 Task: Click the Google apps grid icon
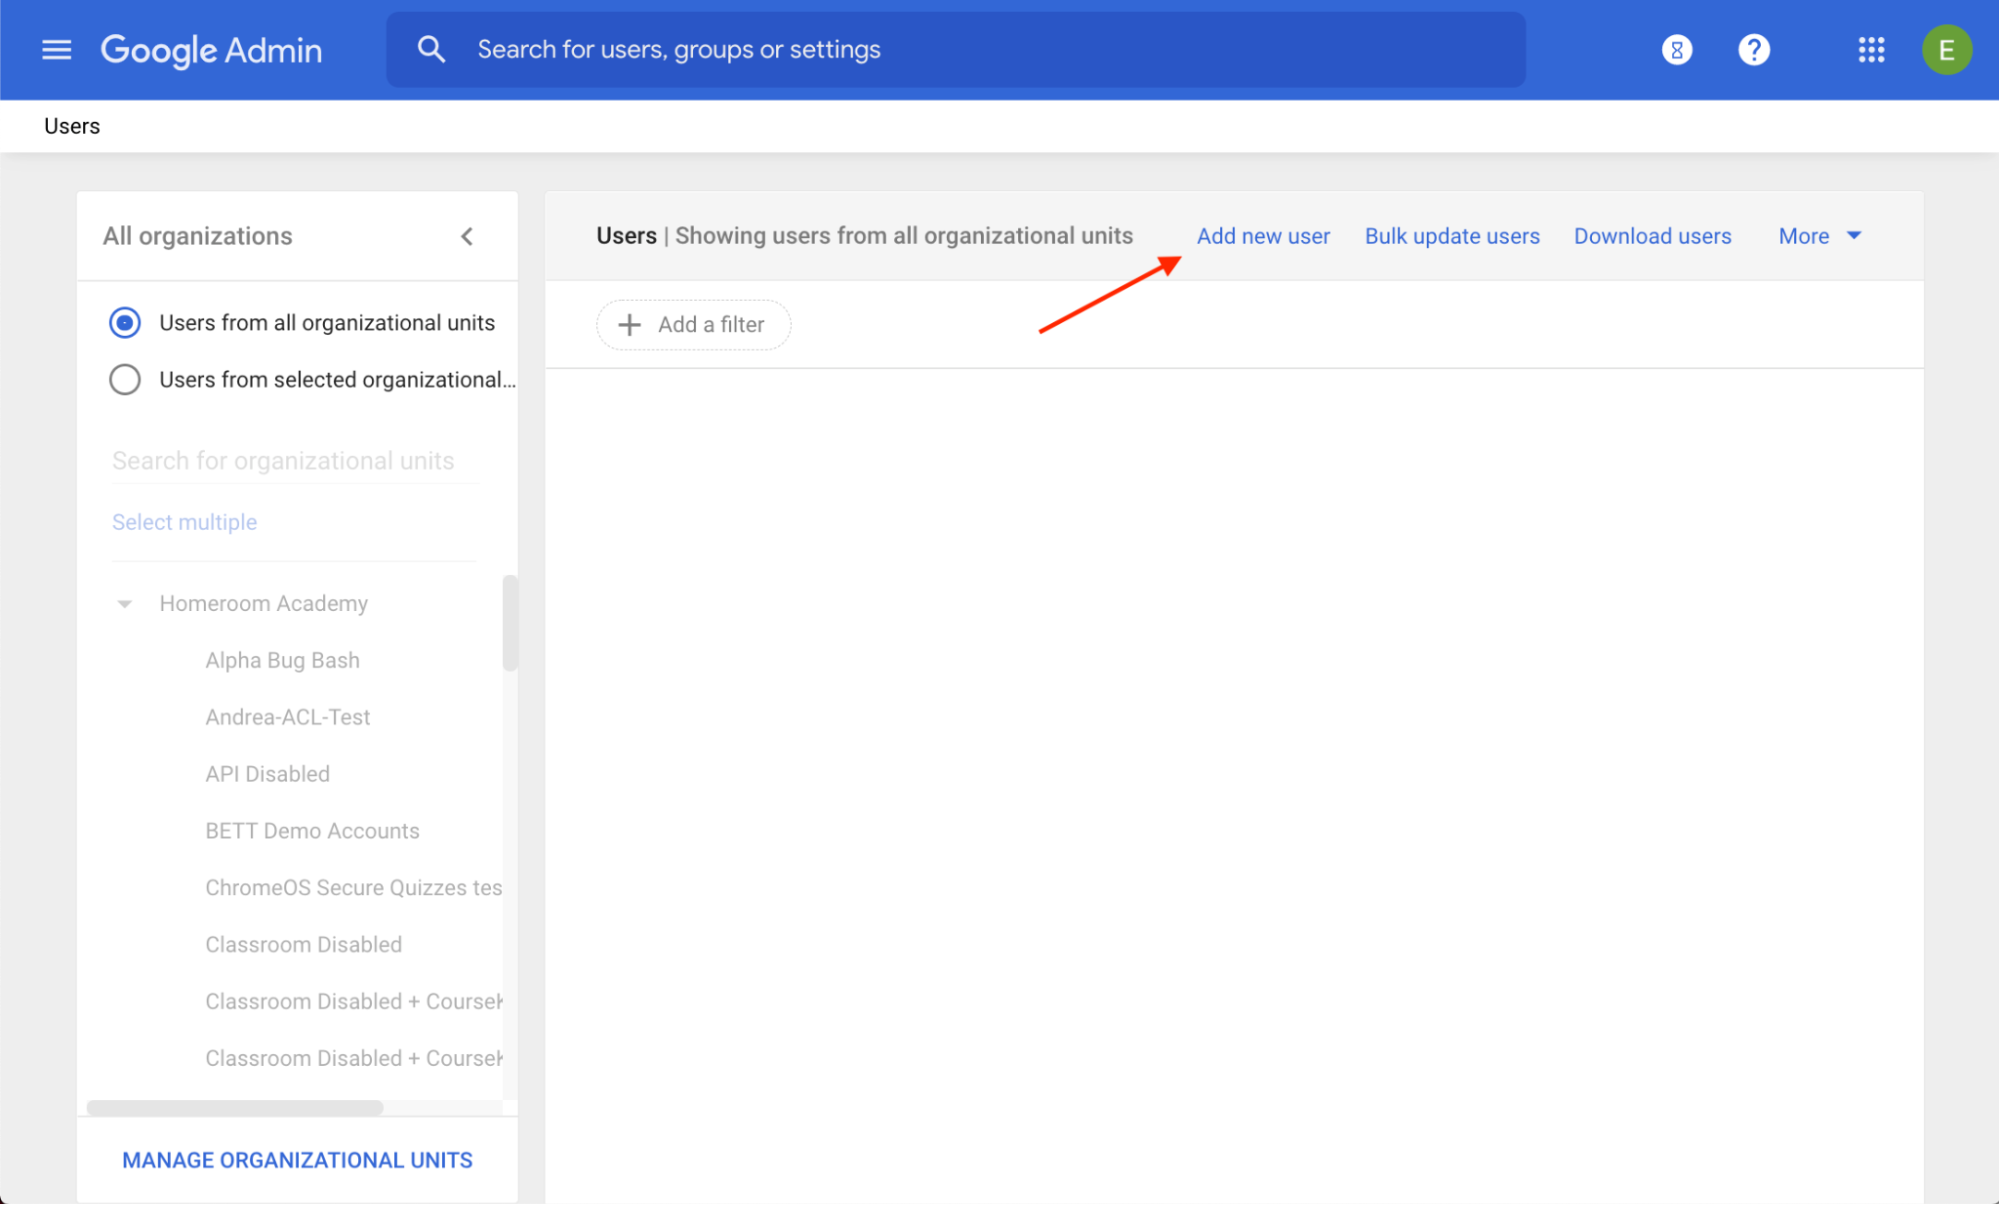coord(1870,50)
